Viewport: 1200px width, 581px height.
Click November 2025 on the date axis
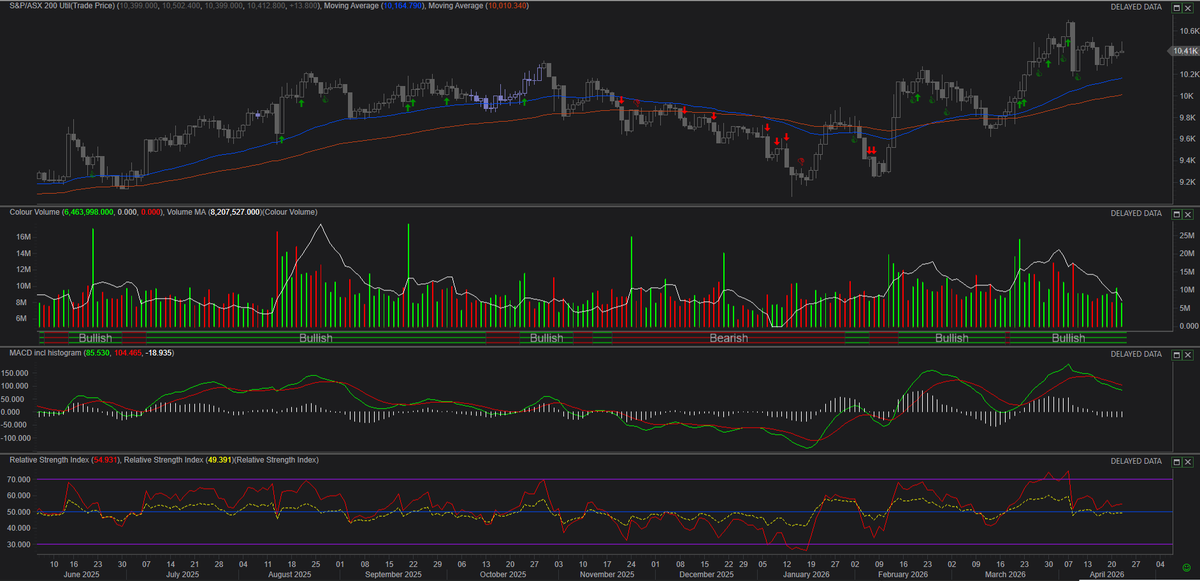tap(608, 575)
